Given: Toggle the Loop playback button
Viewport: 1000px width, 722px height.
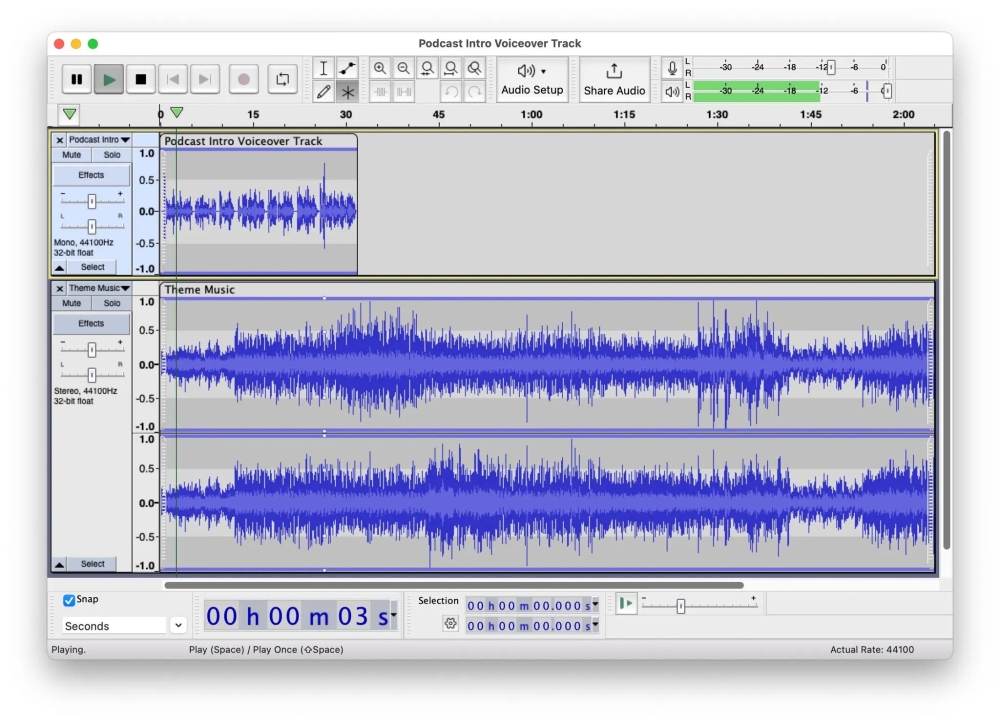Looking at the screenshot, I should tap(283, 79).
